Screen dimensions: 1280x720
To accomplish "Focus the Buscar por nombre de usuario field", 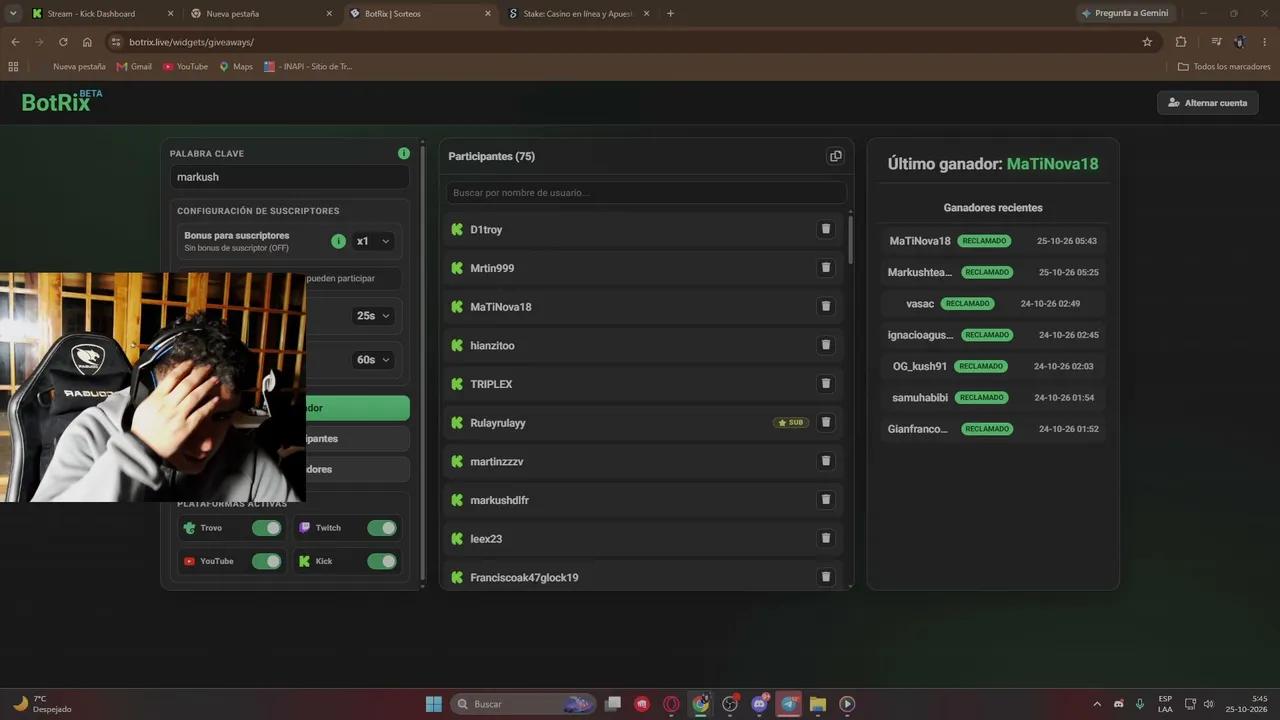I will click(x=646, y=192).
